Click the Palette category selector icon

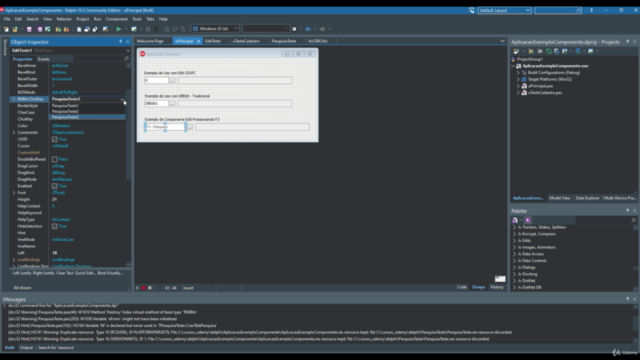[x=515, y=220]
